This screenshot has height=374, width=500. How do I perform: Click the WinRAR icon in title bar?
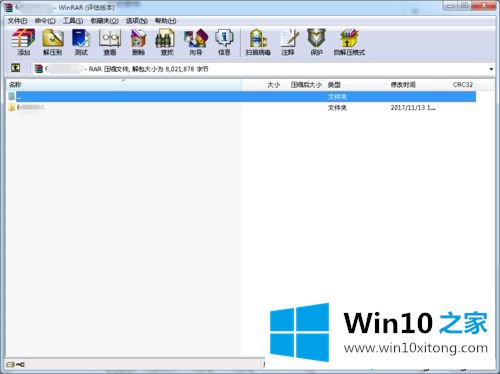[8, 7]
